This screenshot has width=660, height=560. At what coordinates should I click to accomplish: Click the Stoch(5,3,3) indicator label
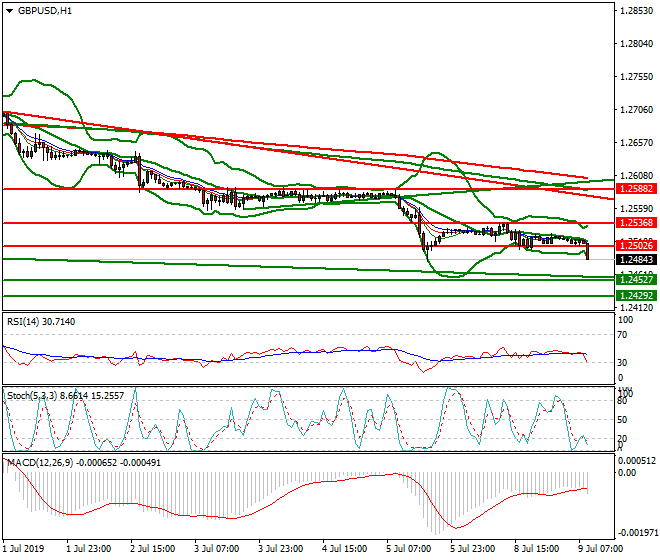click(60, 396)
